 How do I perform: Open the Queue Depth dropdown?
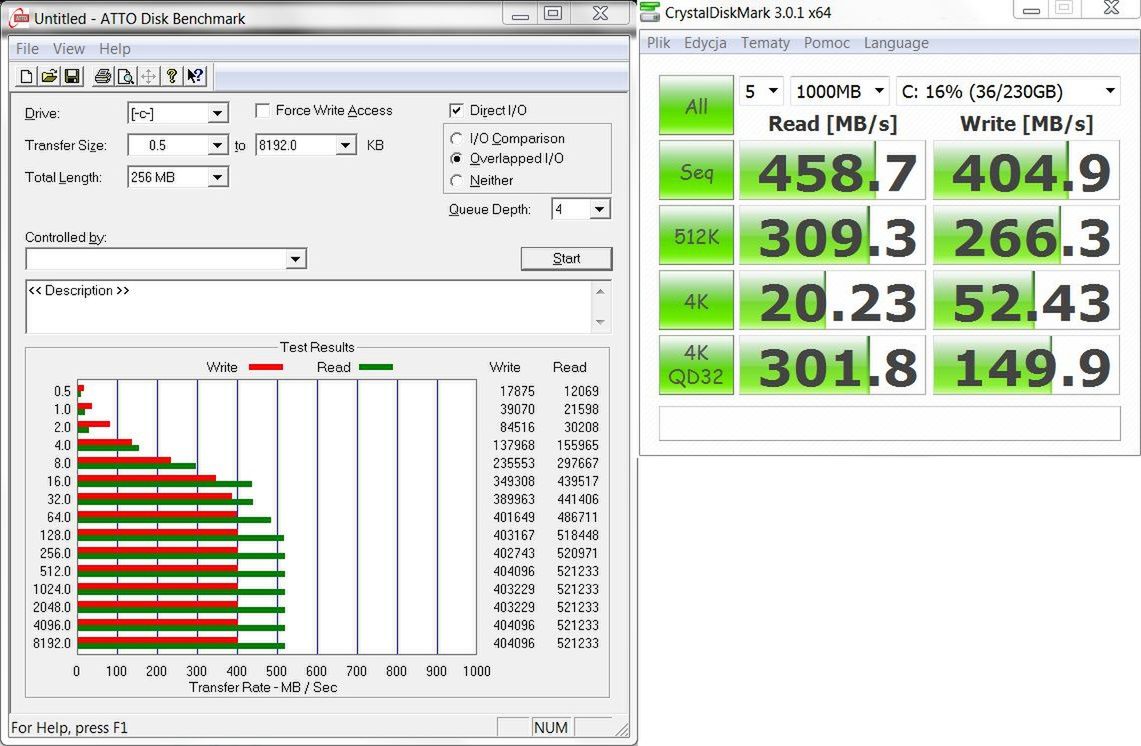(599, 210)
